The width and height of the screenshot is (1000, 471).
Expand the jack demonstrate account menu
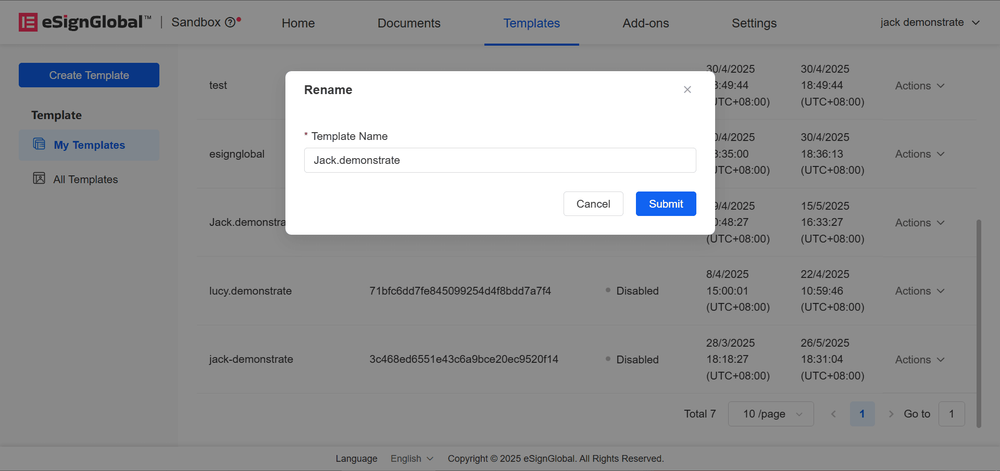pyautogui.click(x=929, y=23)
